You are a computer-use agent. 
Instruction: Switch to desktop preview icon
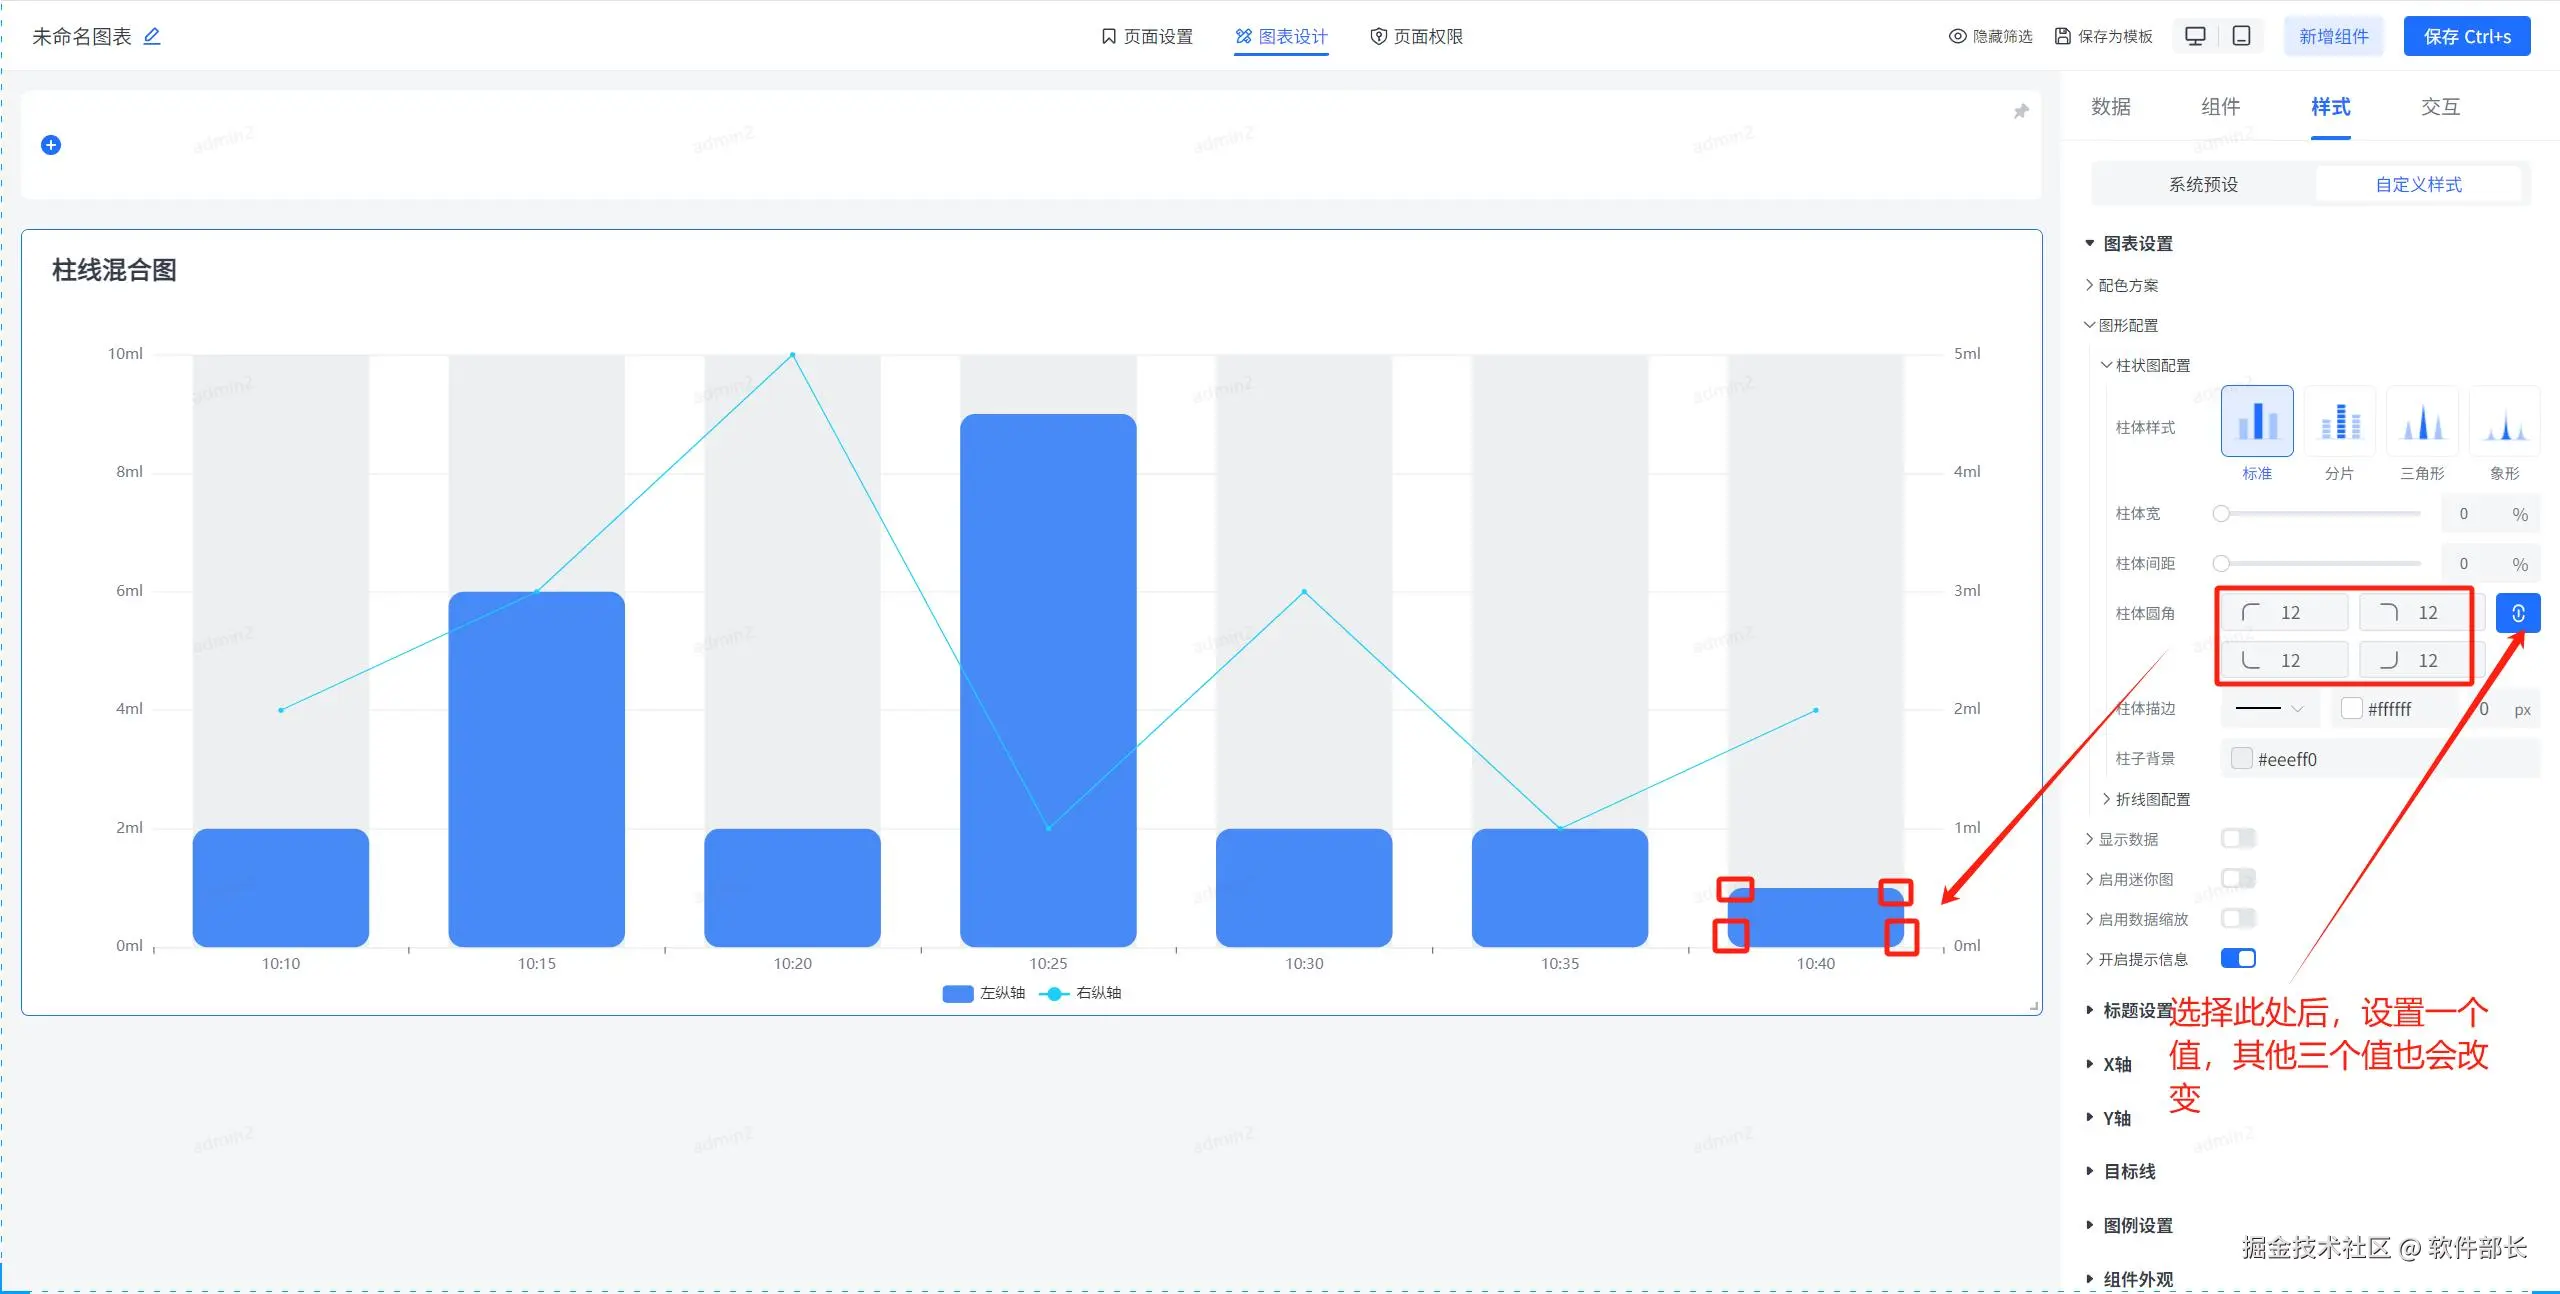[2195, 36]
